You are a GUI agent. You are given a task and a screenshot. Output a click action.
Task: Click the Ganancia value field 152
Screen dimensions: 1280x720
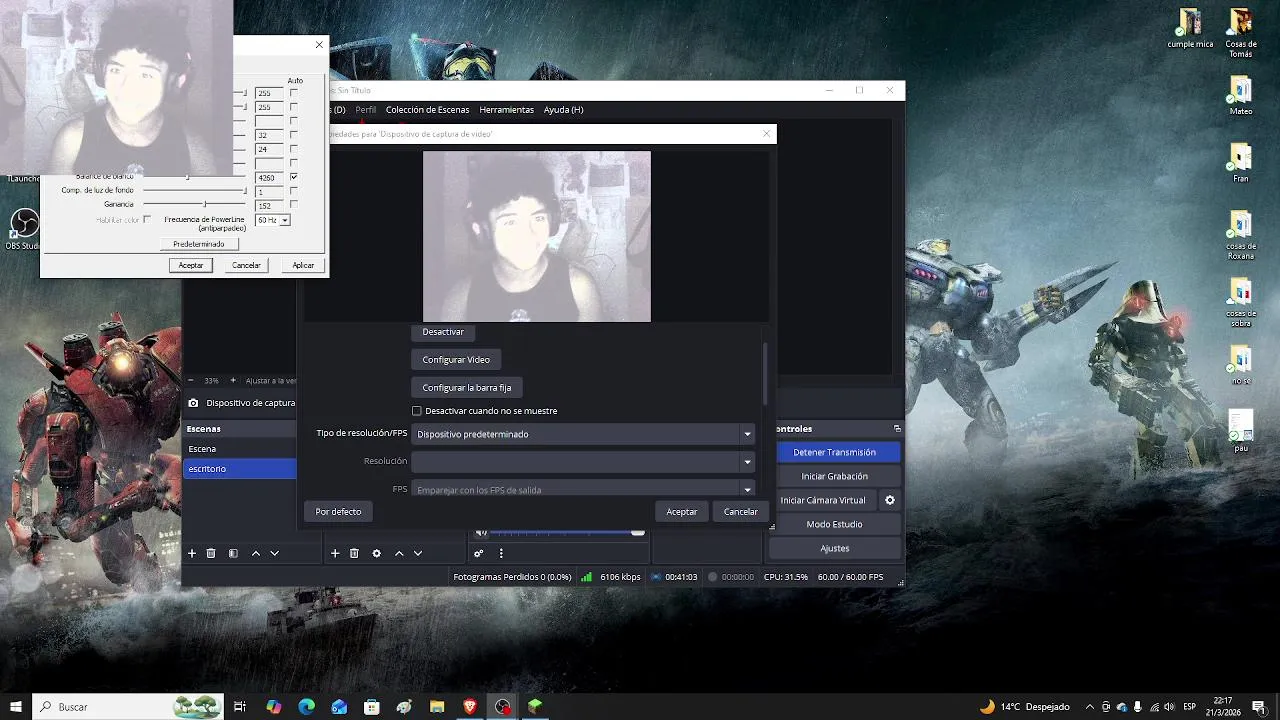pyautogui.click(x=269, y=205)
